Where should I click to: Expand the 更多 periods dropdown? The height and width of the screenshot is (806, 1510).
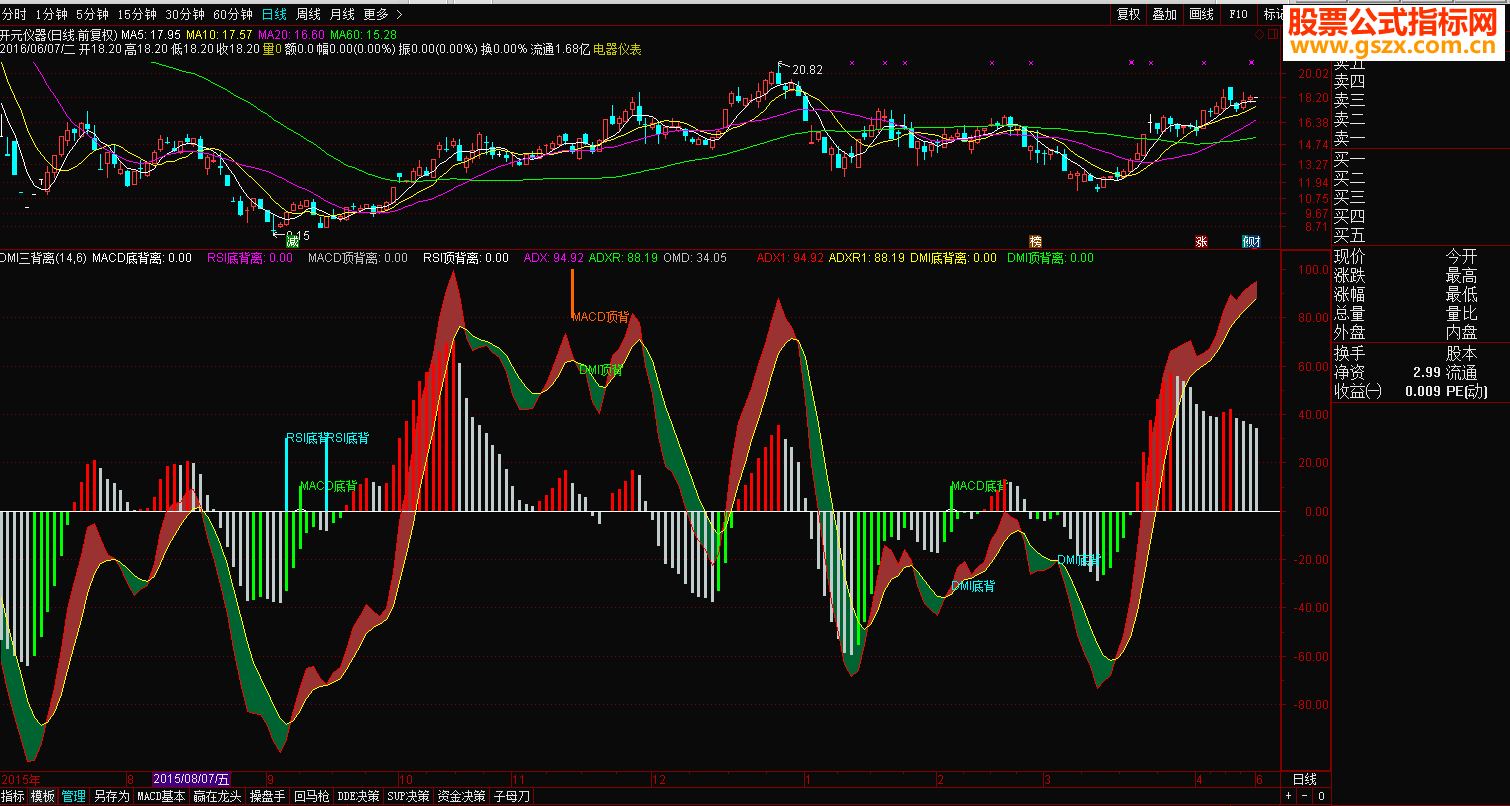point(383,14)
